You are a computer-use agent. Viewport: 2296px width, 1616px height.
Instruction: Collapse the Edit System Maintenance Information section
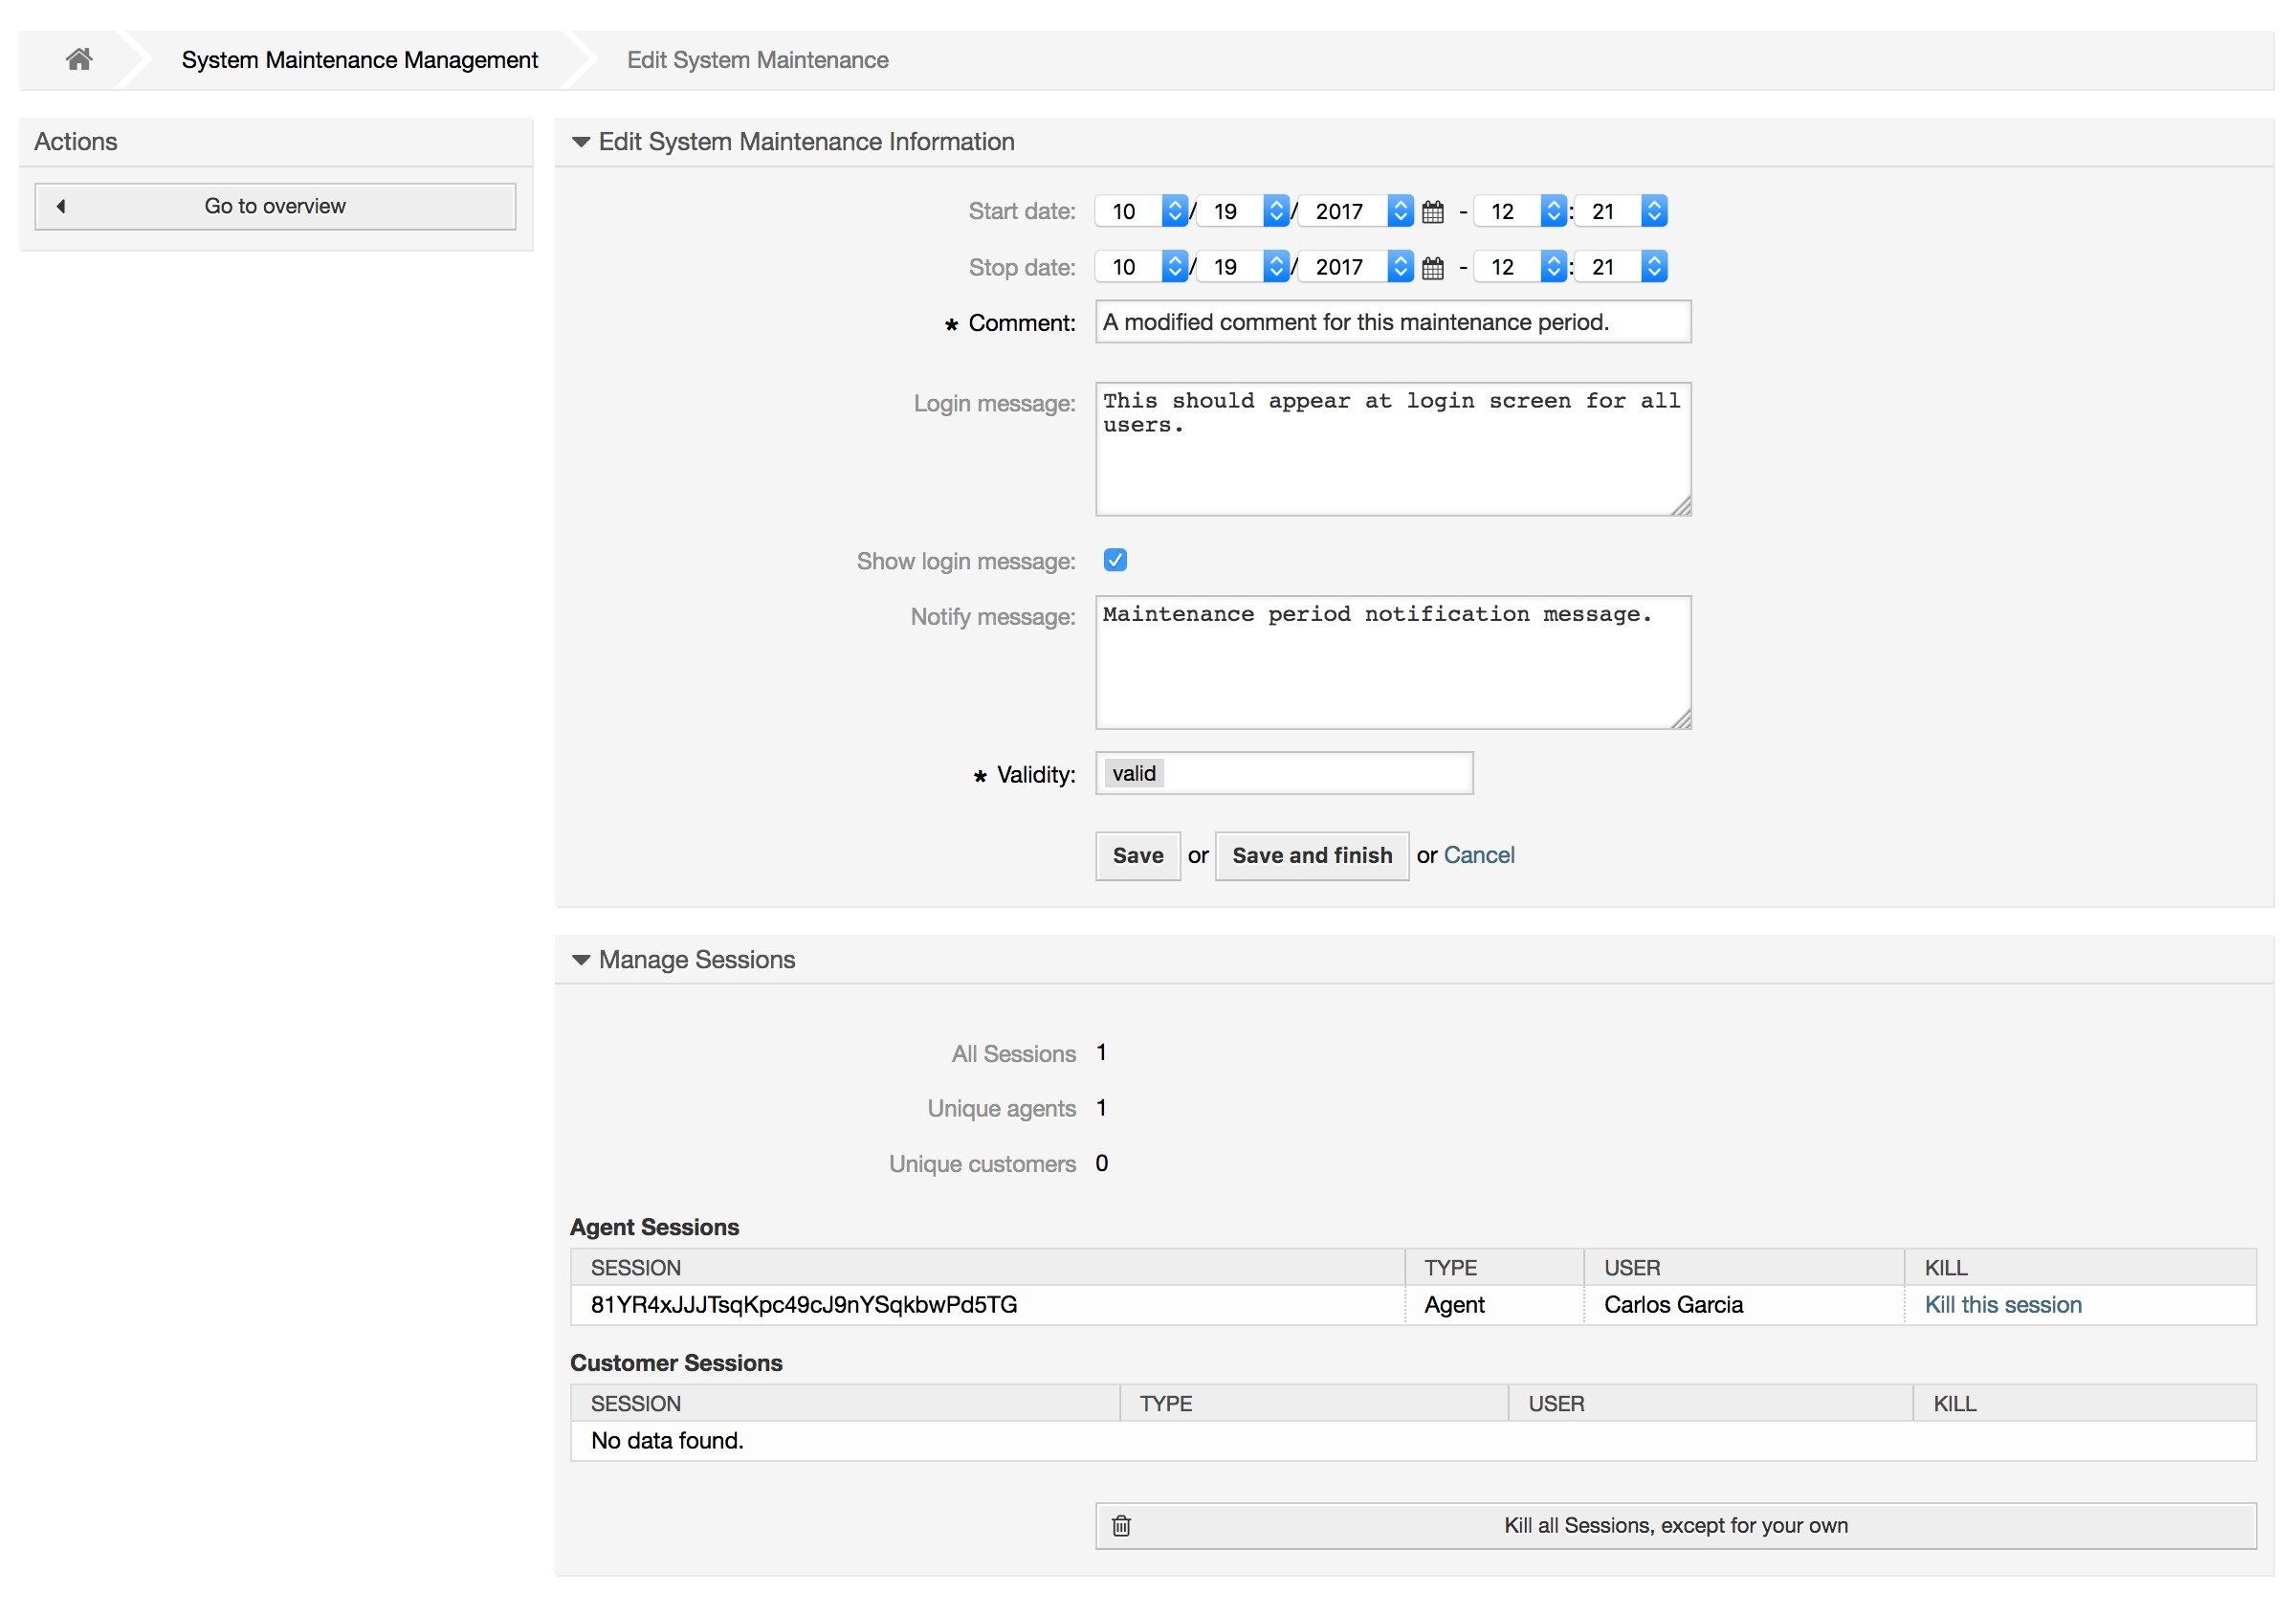coord(582,142)
